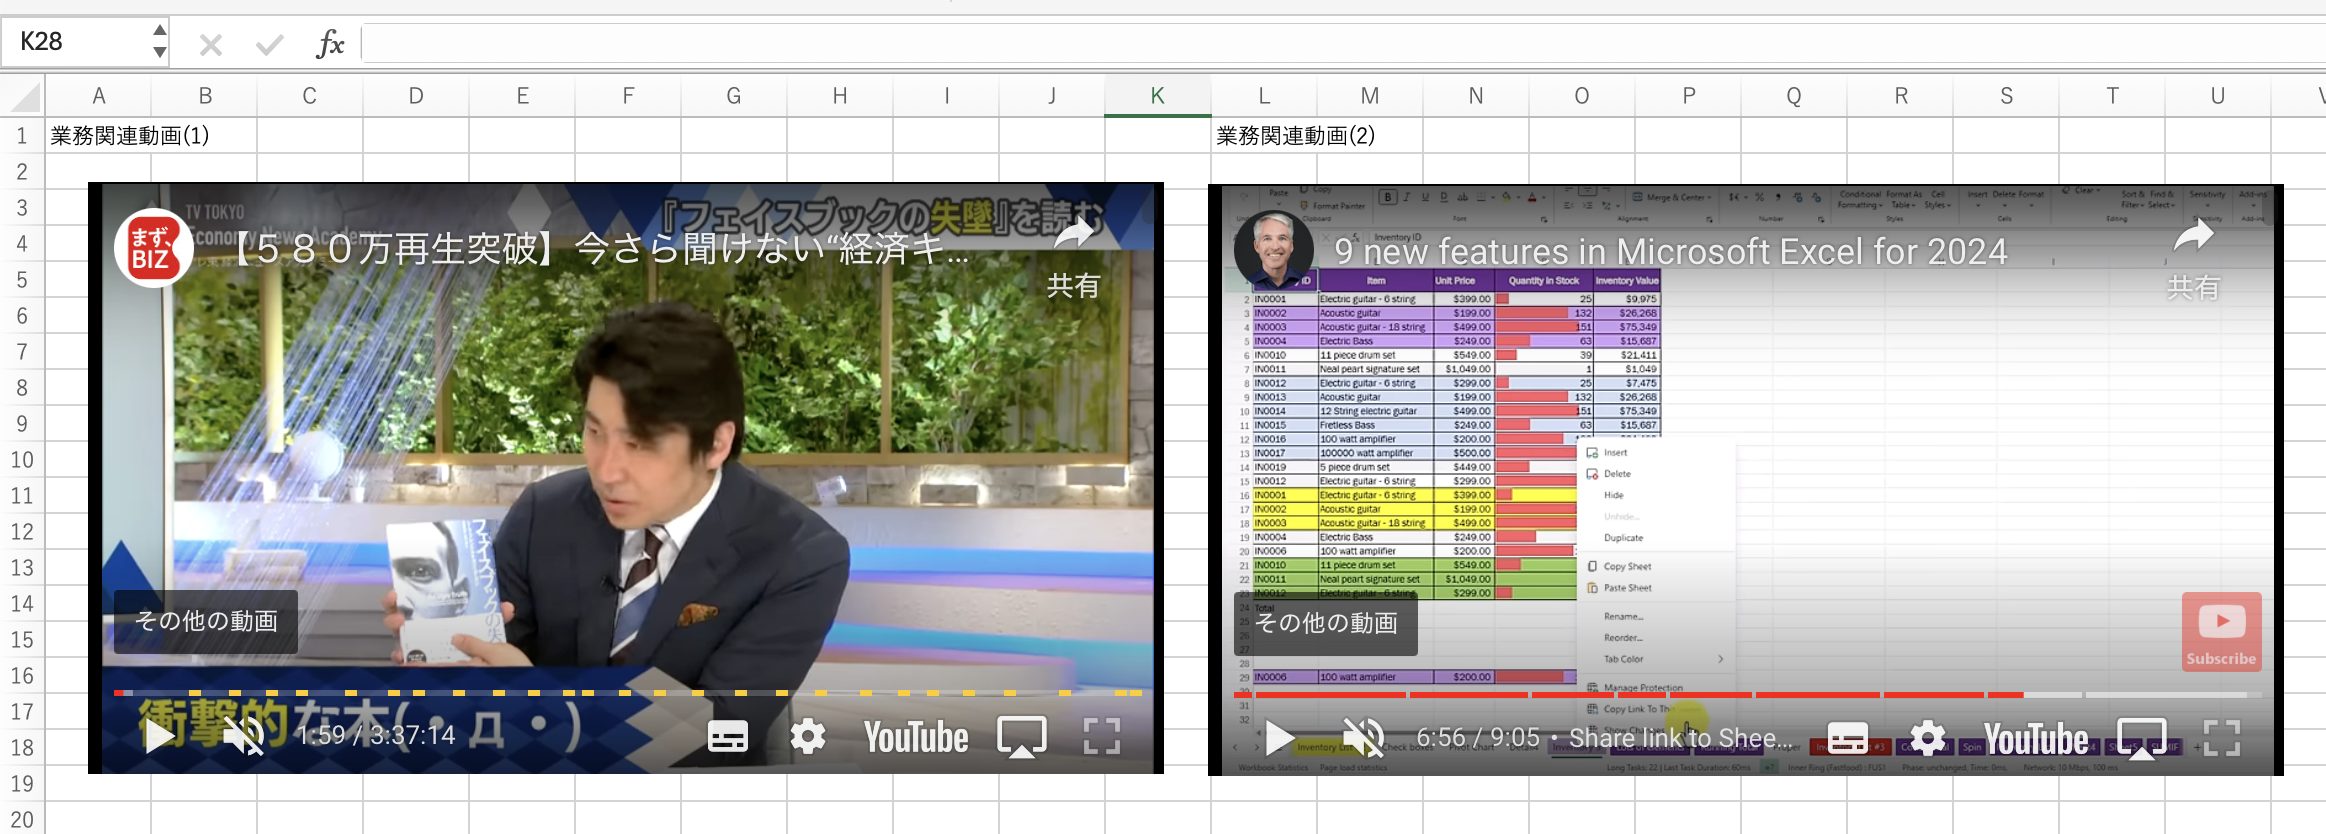
Task: Open YouTube logo link in first video
Action: (x=916, y=737)
